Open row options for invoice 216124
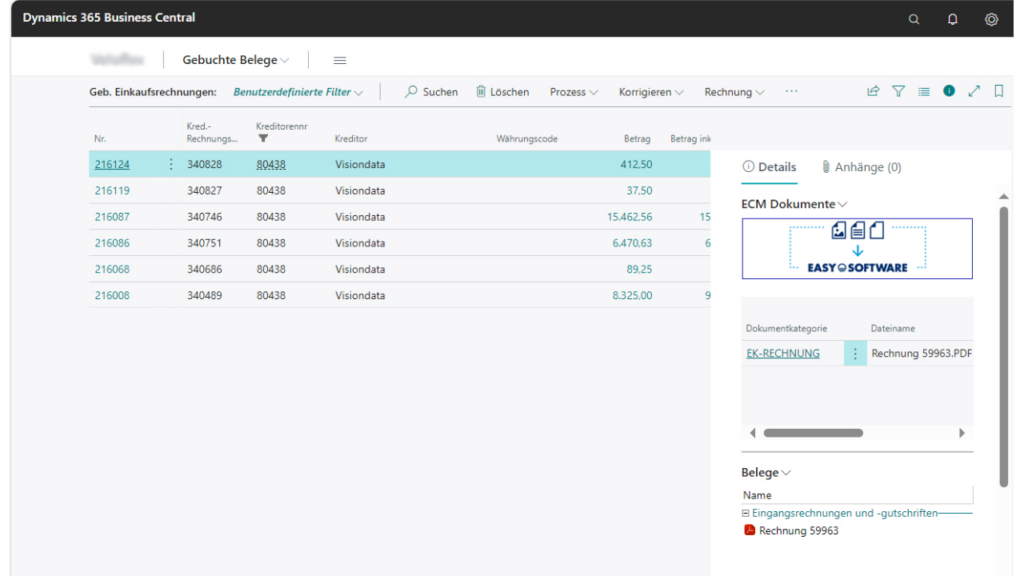Image resolution: width=1024 pixels, height=576 pixels. point(171,165)
